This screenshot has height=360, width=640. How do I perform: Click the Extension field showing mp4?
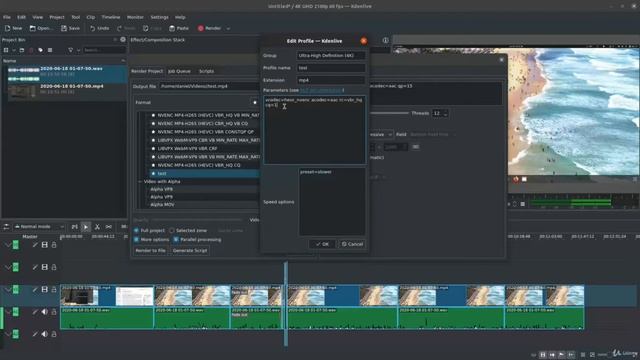click(x=331, y=80)
